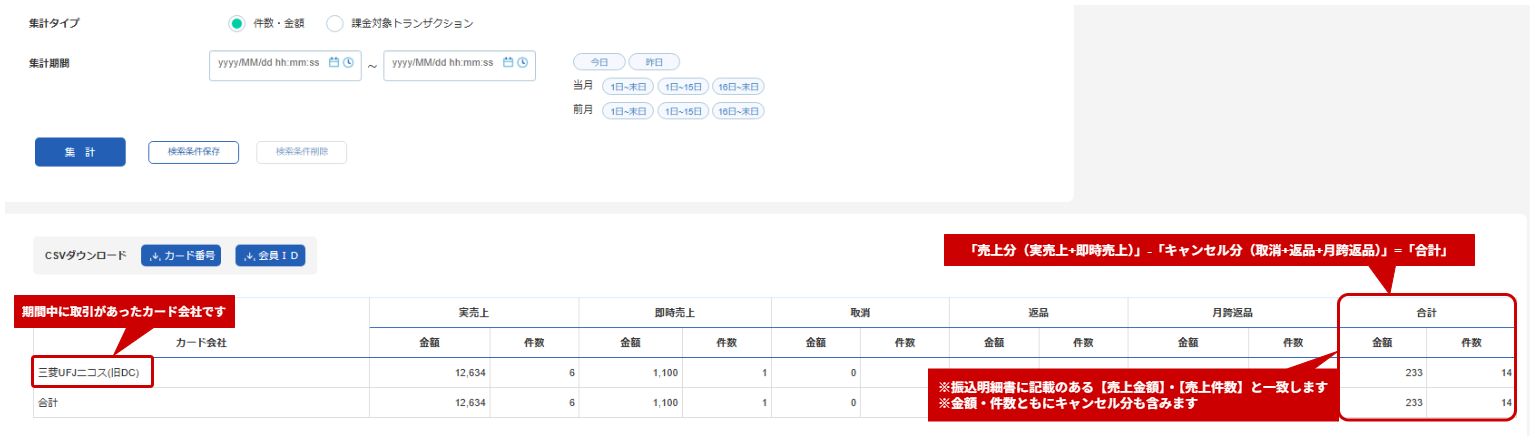The image size is (1535, 442).
Task: Choose 前月 1日~15日 period preset
Action: click(x=683, y=111)
